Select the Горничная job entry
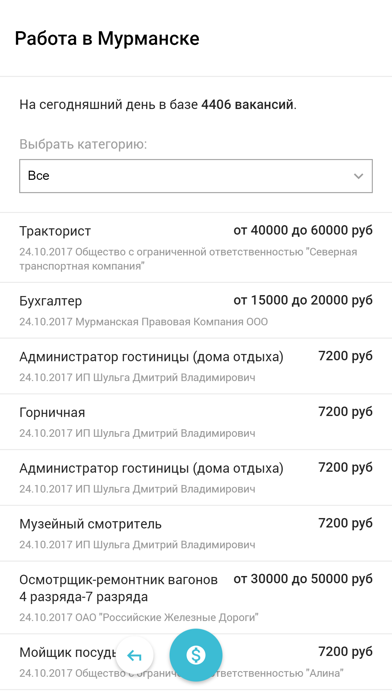Viewport: 392px width, 696px height. tap(196, 422)
